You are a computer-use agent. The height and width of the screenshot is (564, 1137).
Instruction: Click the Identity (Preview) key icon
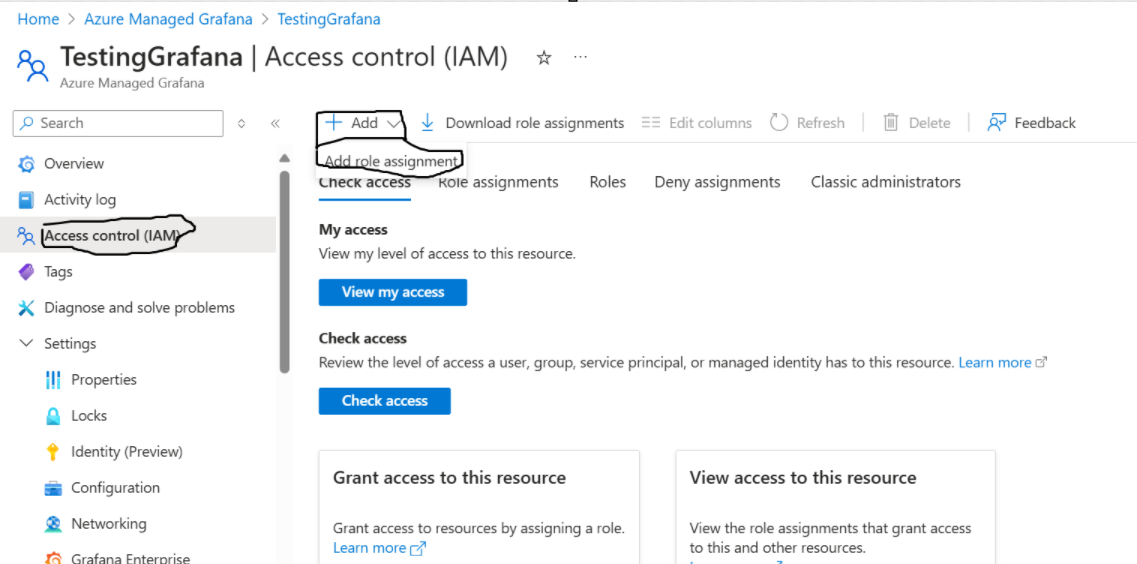52,452
